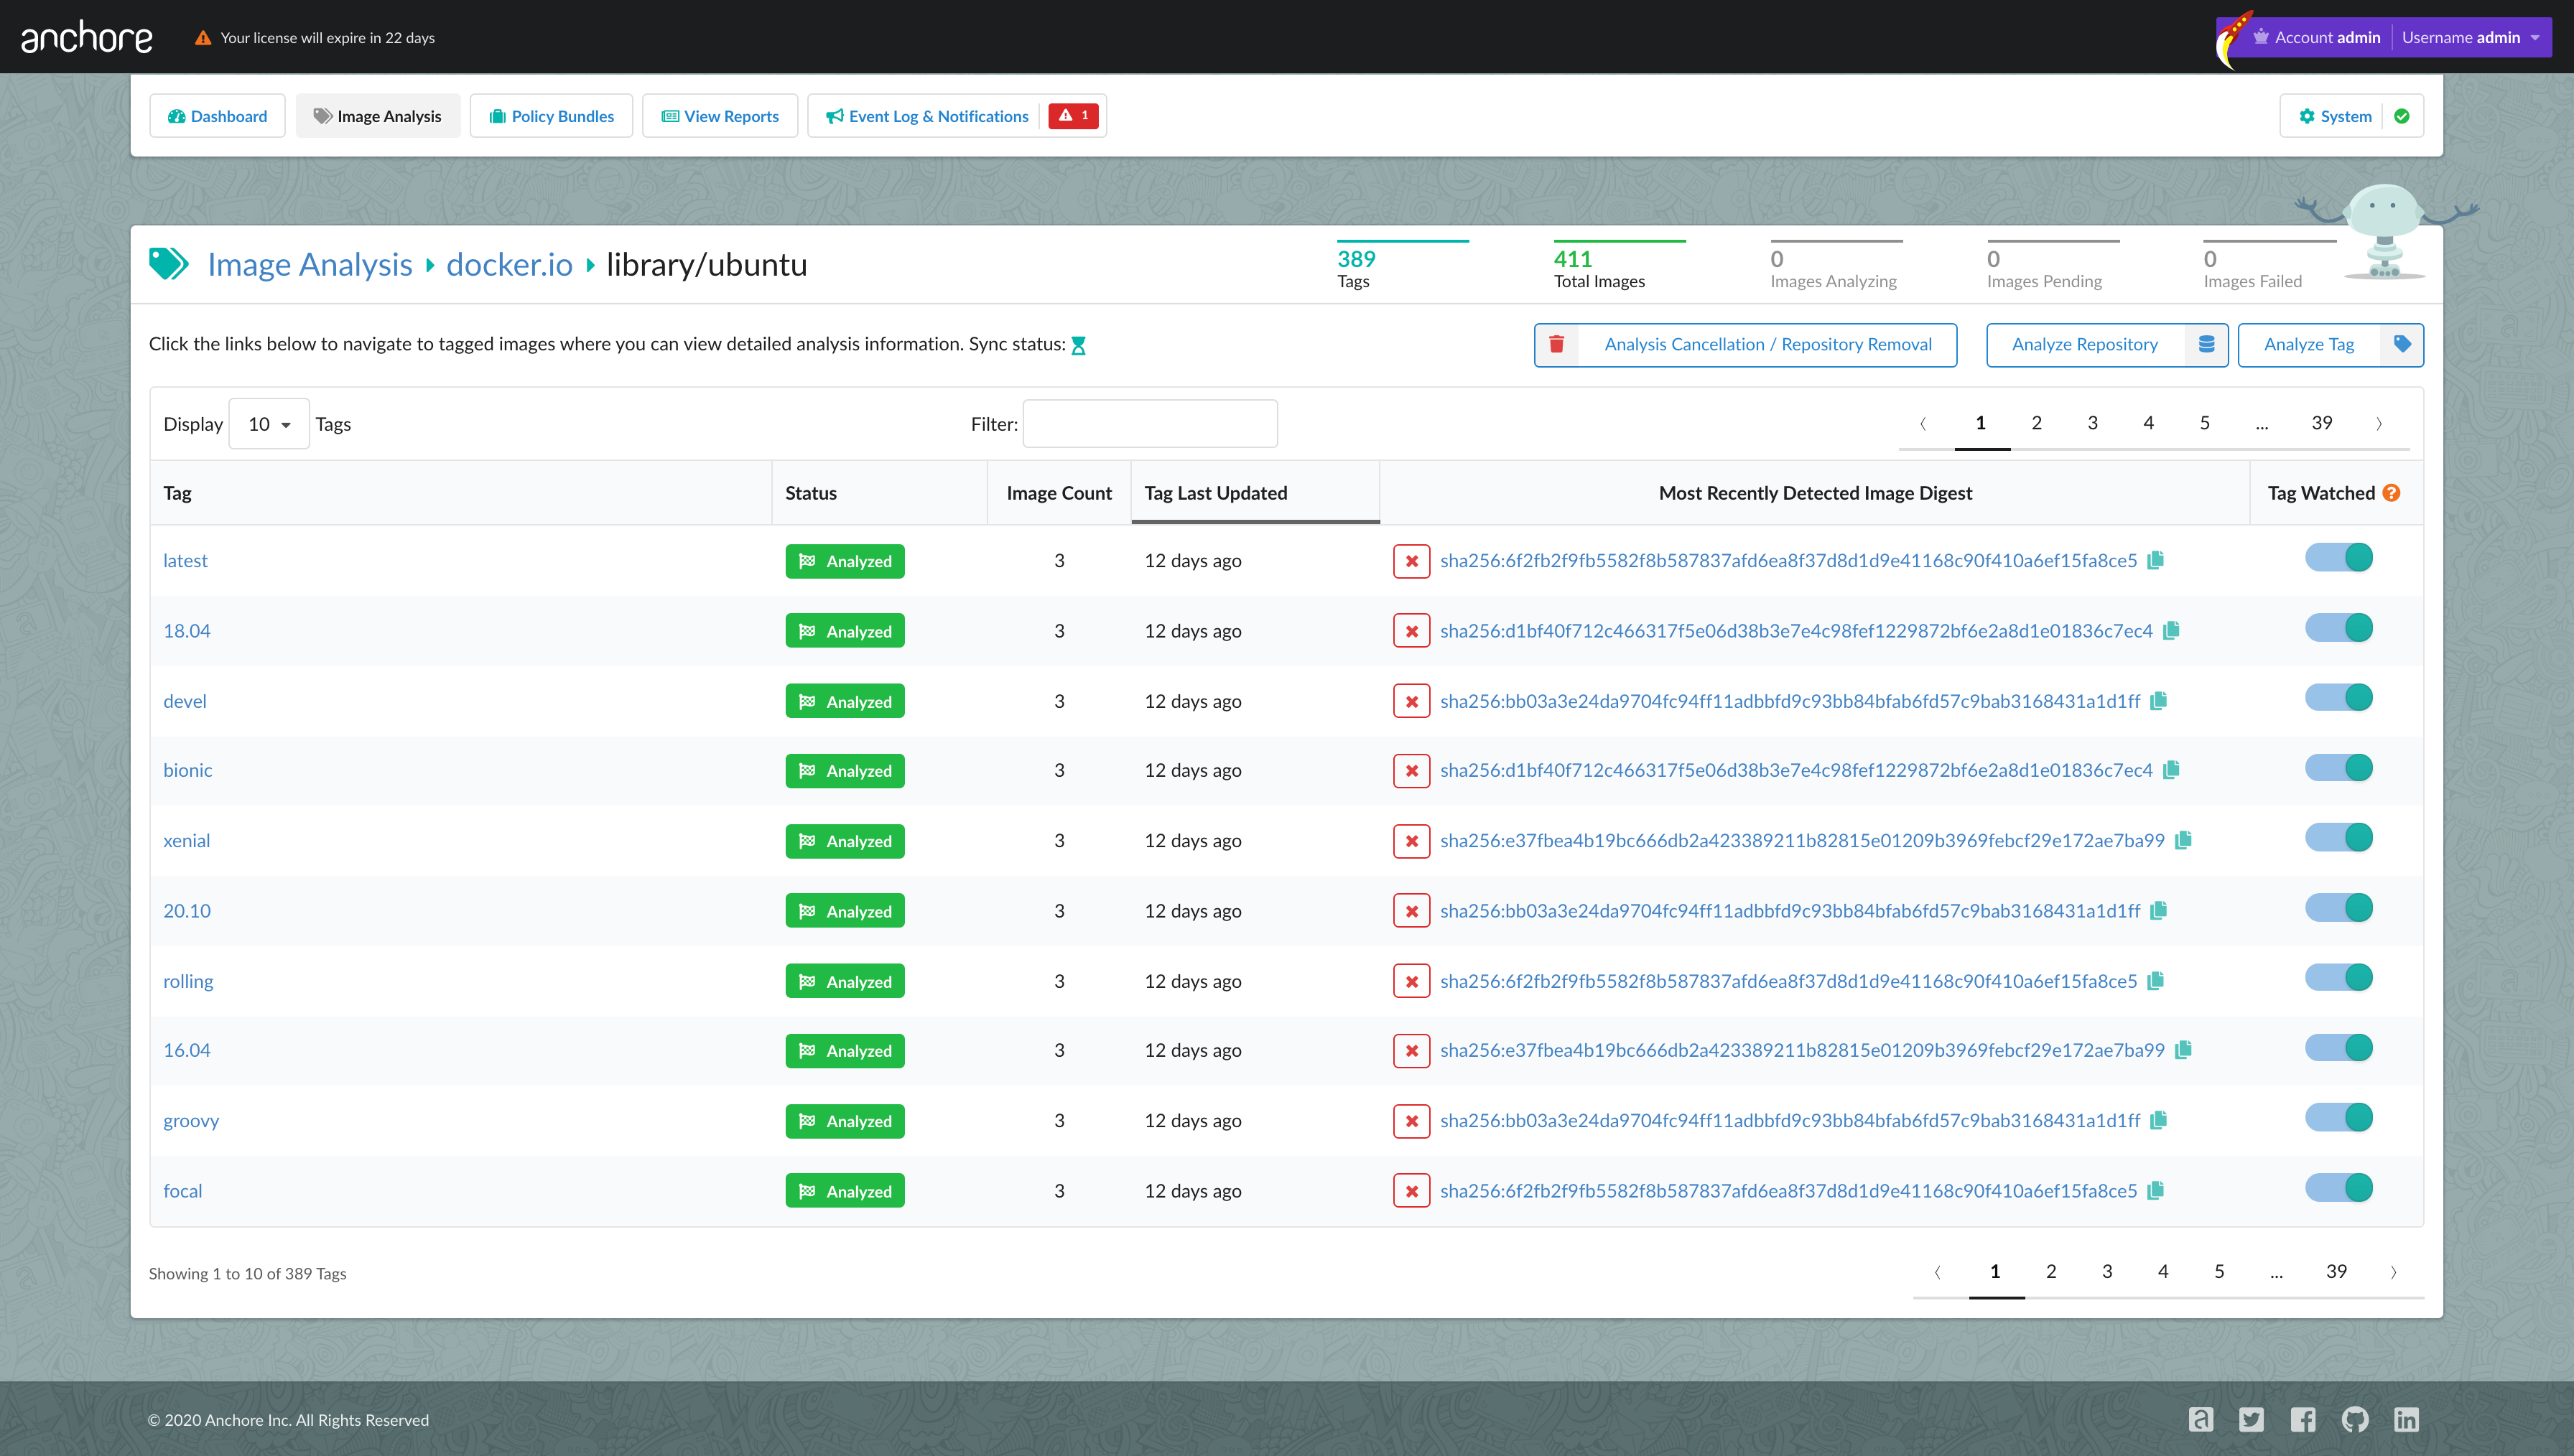Click the Analyze Repository button
This screenshot has height=1456, width=2574.
pyautogui.click(x=2085, y=345)
